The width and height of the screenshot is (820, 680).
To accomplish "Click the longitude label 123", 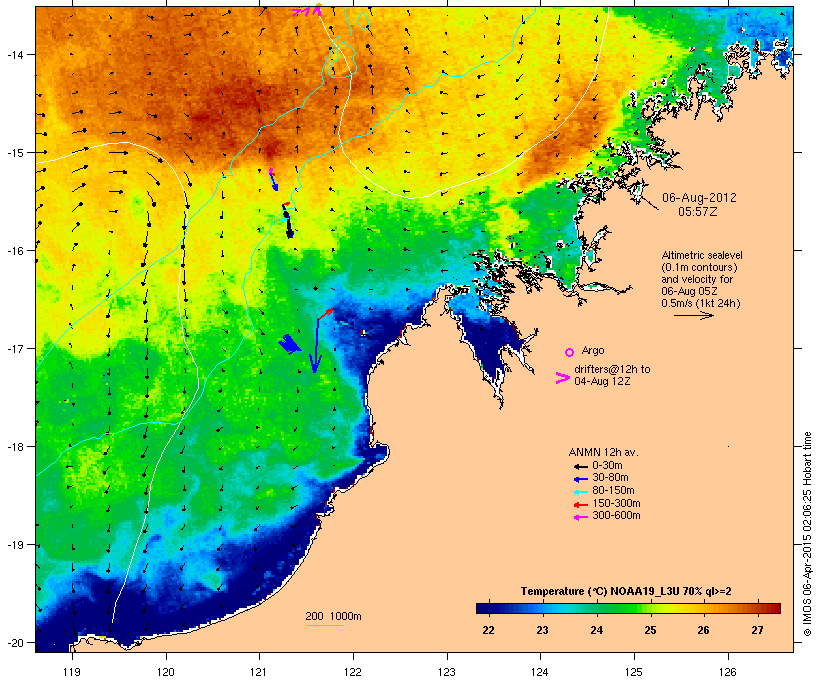I will 447,672.
